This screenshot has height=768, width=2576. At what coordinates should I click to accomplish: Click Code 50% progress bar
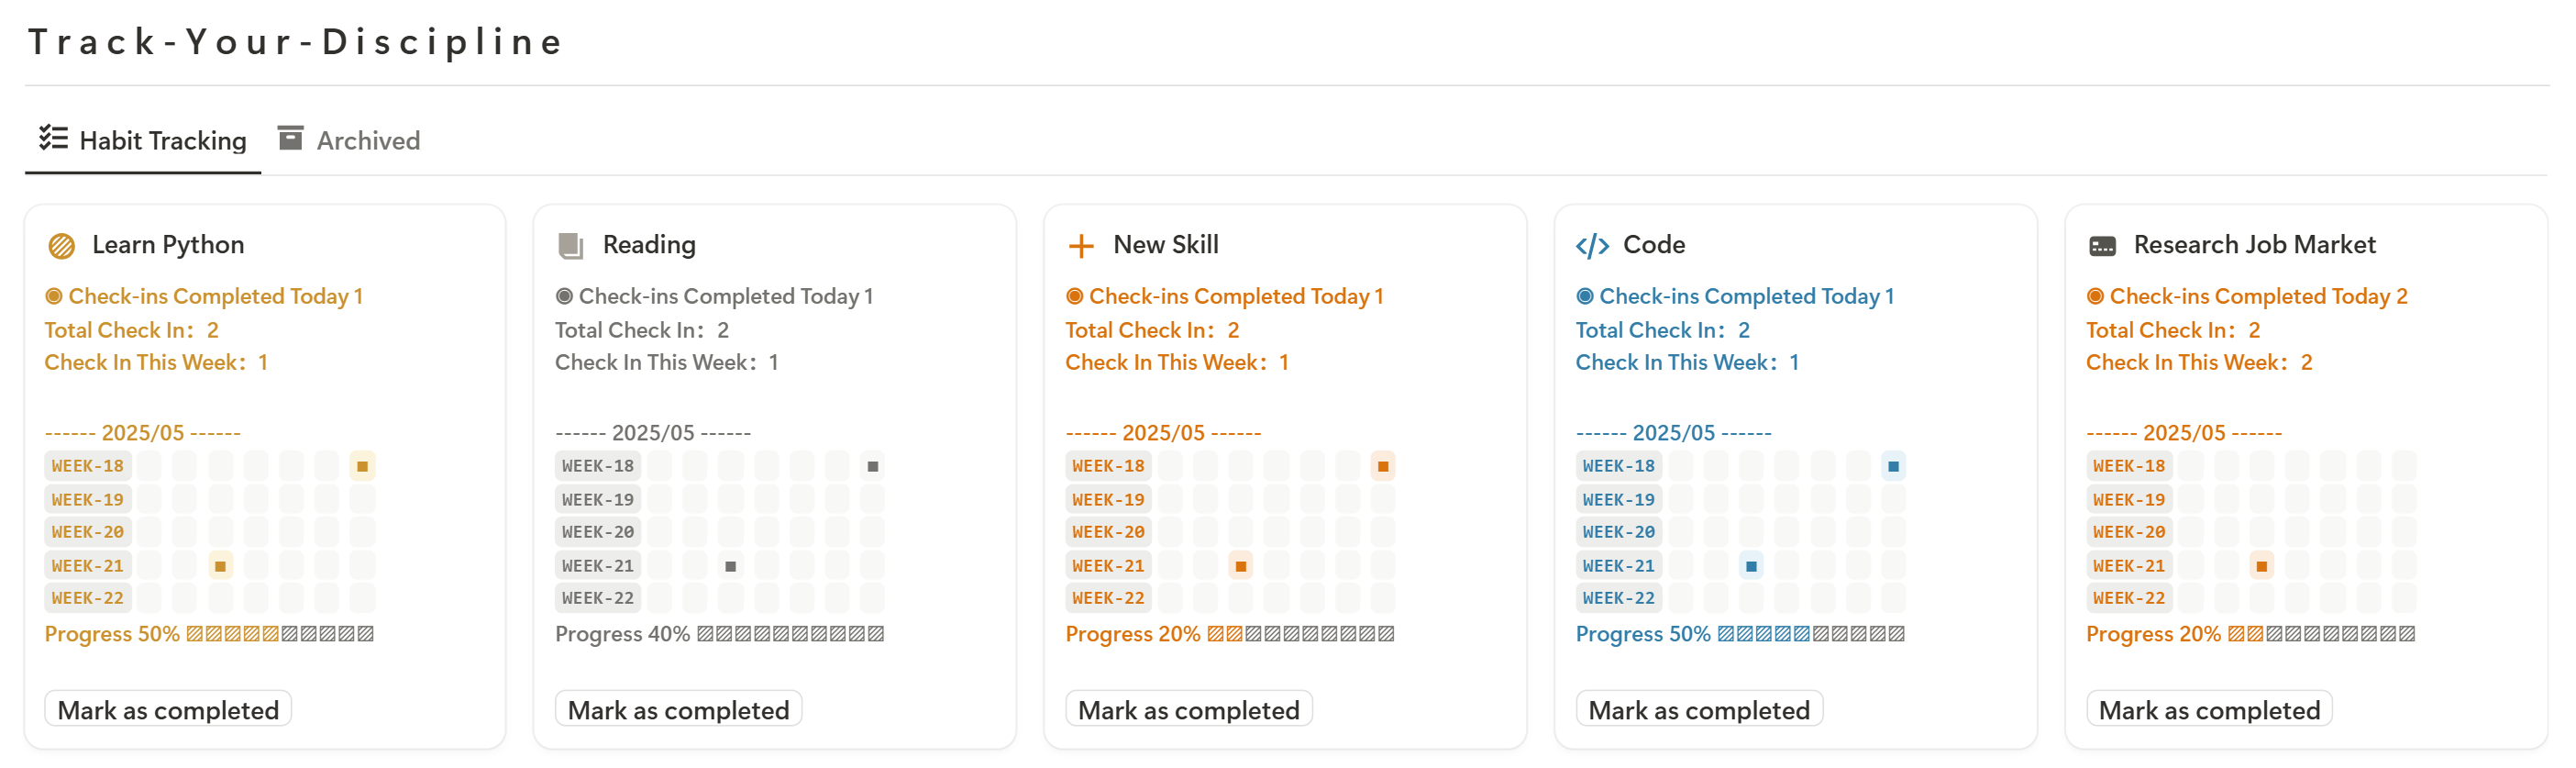point(1811,634)
